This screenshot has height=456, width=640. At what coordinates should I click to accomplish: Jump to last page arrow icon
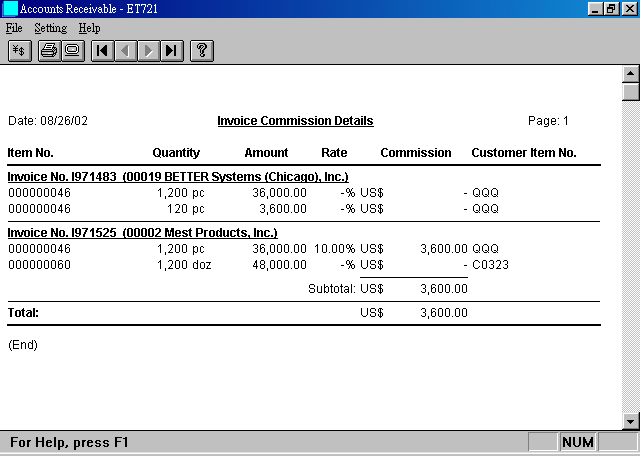(172, 51)
